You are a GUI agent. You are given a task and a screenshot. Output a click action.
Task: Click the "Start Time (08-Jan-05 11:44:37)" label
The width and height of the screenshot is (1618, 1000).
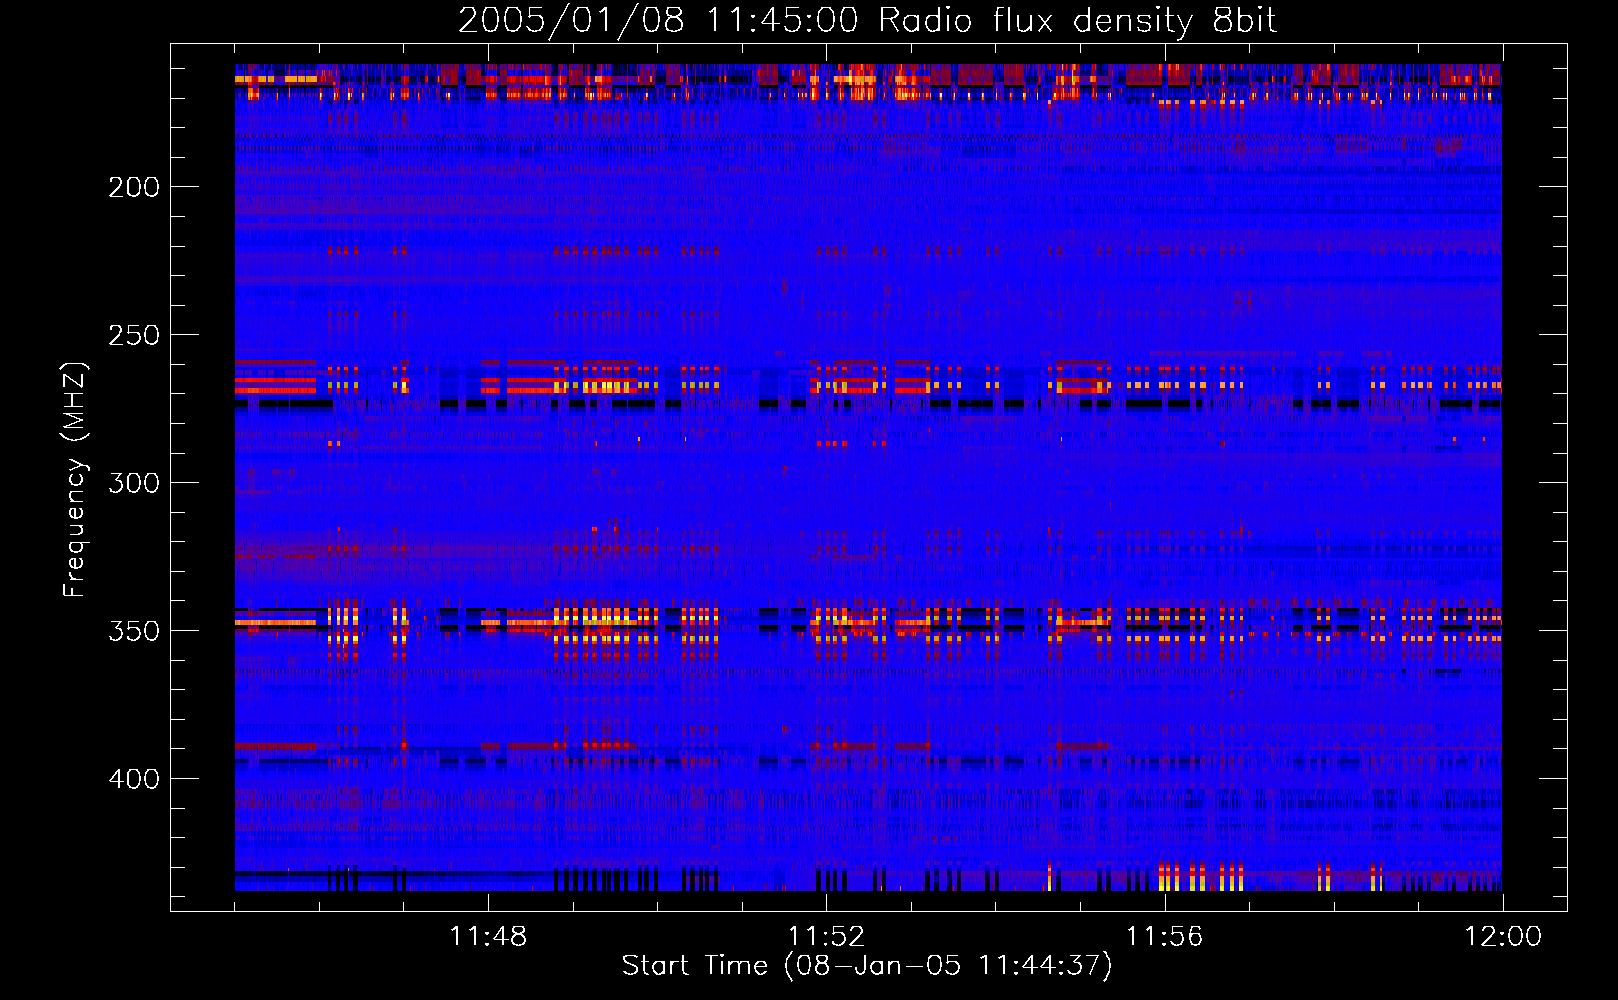tap(867, 966)
